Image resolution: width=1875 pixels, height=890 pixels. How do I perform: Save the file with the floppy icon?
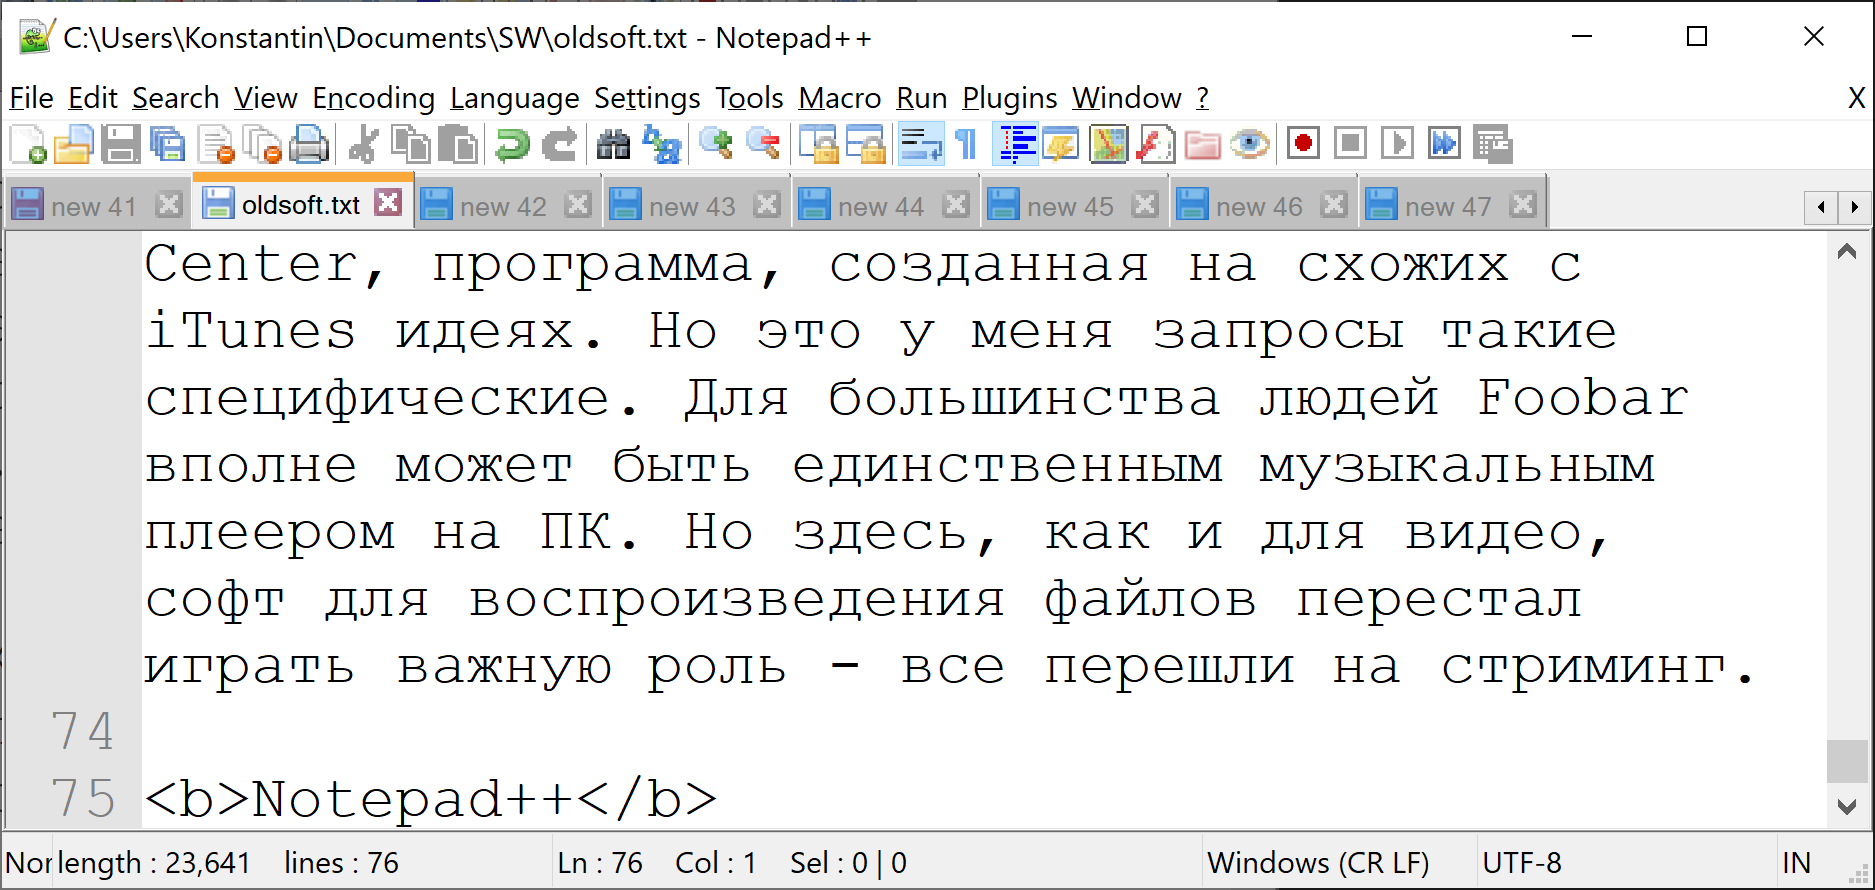pos(121,145)
